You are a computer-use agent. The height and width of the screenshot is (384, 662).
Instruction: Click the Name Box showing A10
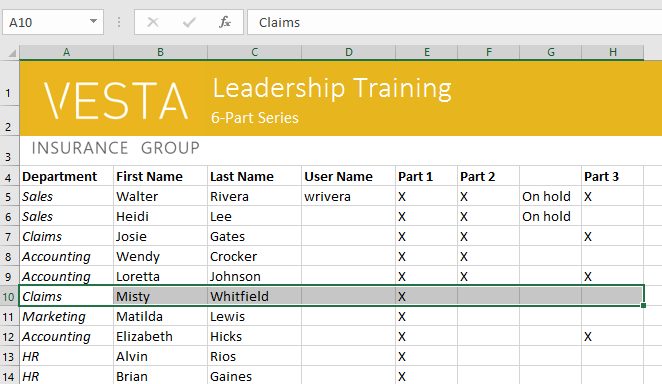[53, 22]
